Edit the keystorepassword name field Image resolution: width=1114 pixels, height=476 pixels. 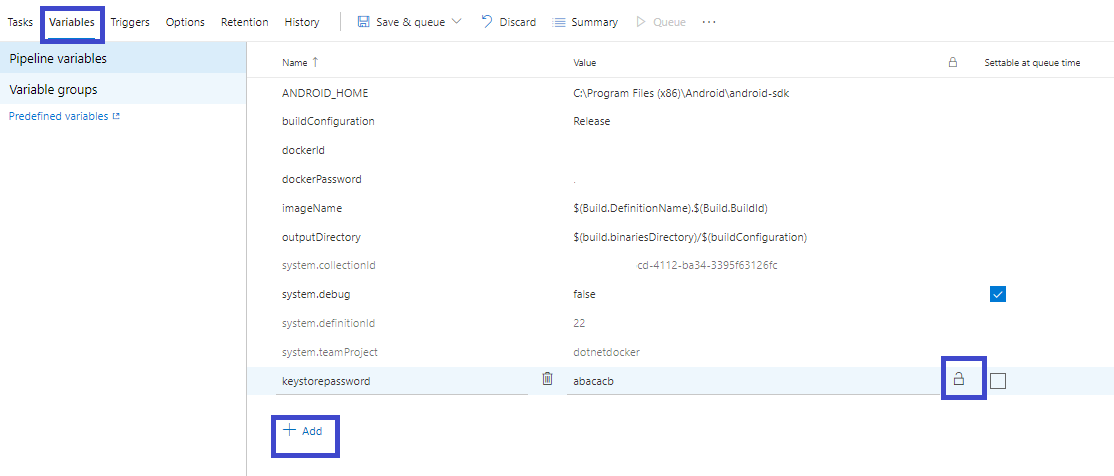tap(404, 381)
